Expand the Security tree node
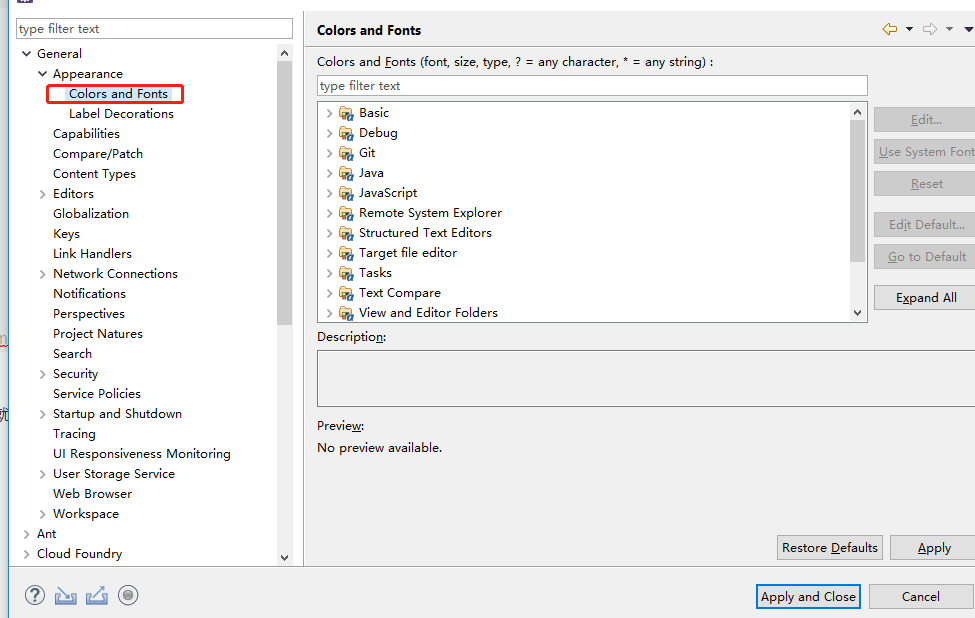 (42, 374)
